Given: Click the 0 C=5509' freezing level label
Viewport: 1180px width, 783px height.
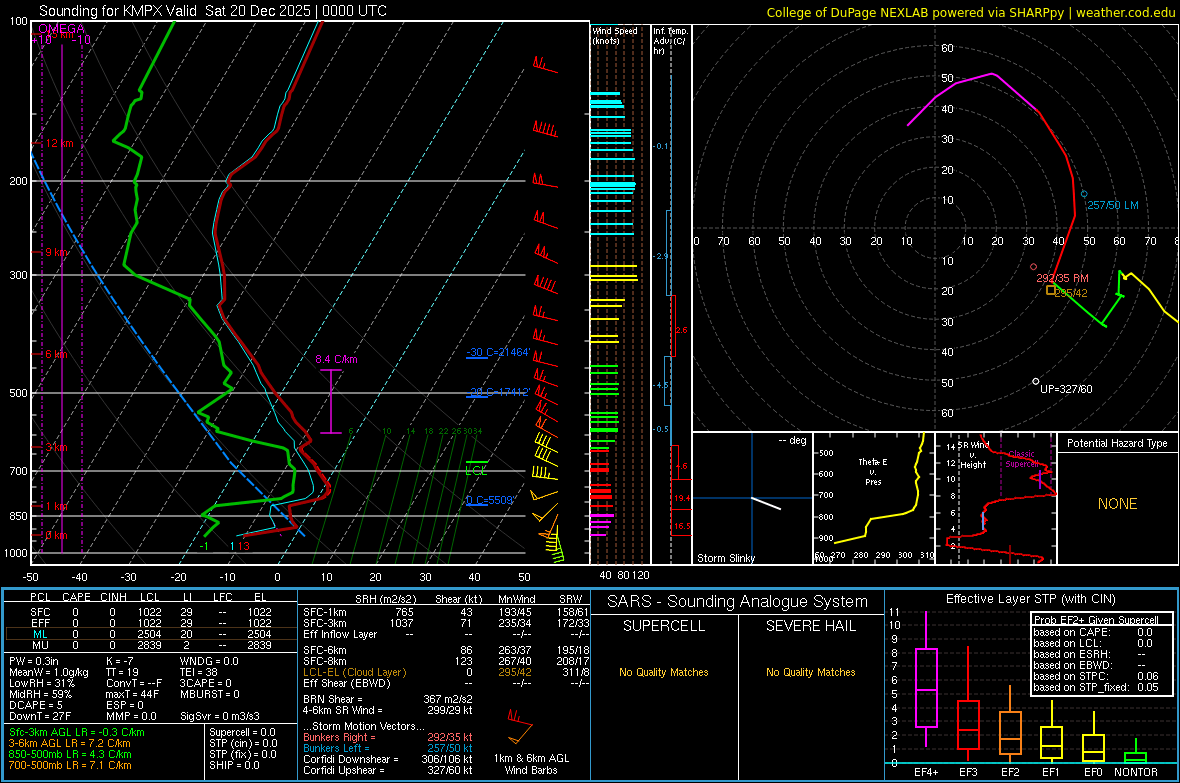Looking at the screenshot, I should tap(490, 500).
